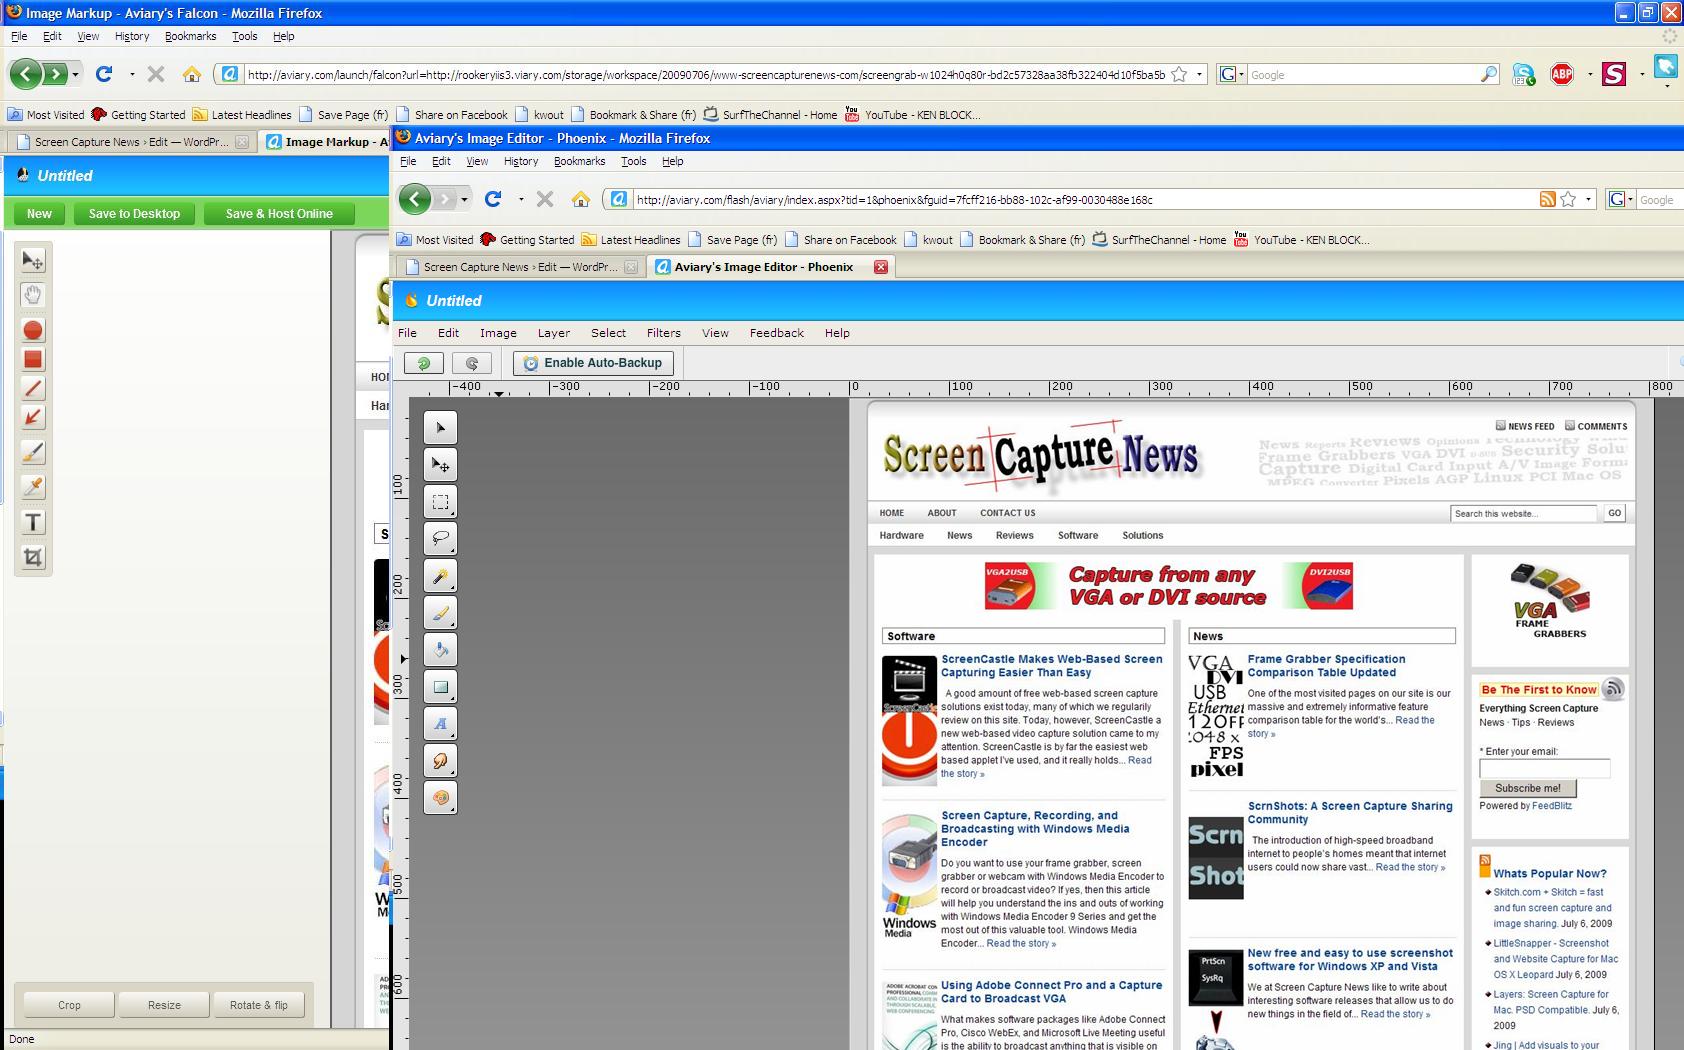Toggle Enable Auto-Backup in Phoenix

tap(593, 363)
